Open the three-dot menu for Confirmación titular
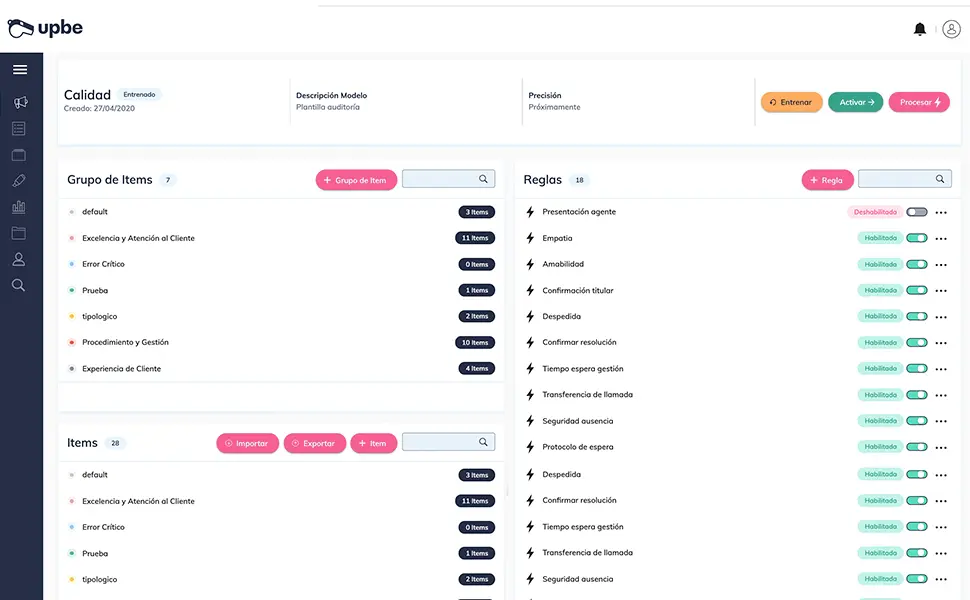The width and height of the screenshot is (970, 600). pos(941,291)
